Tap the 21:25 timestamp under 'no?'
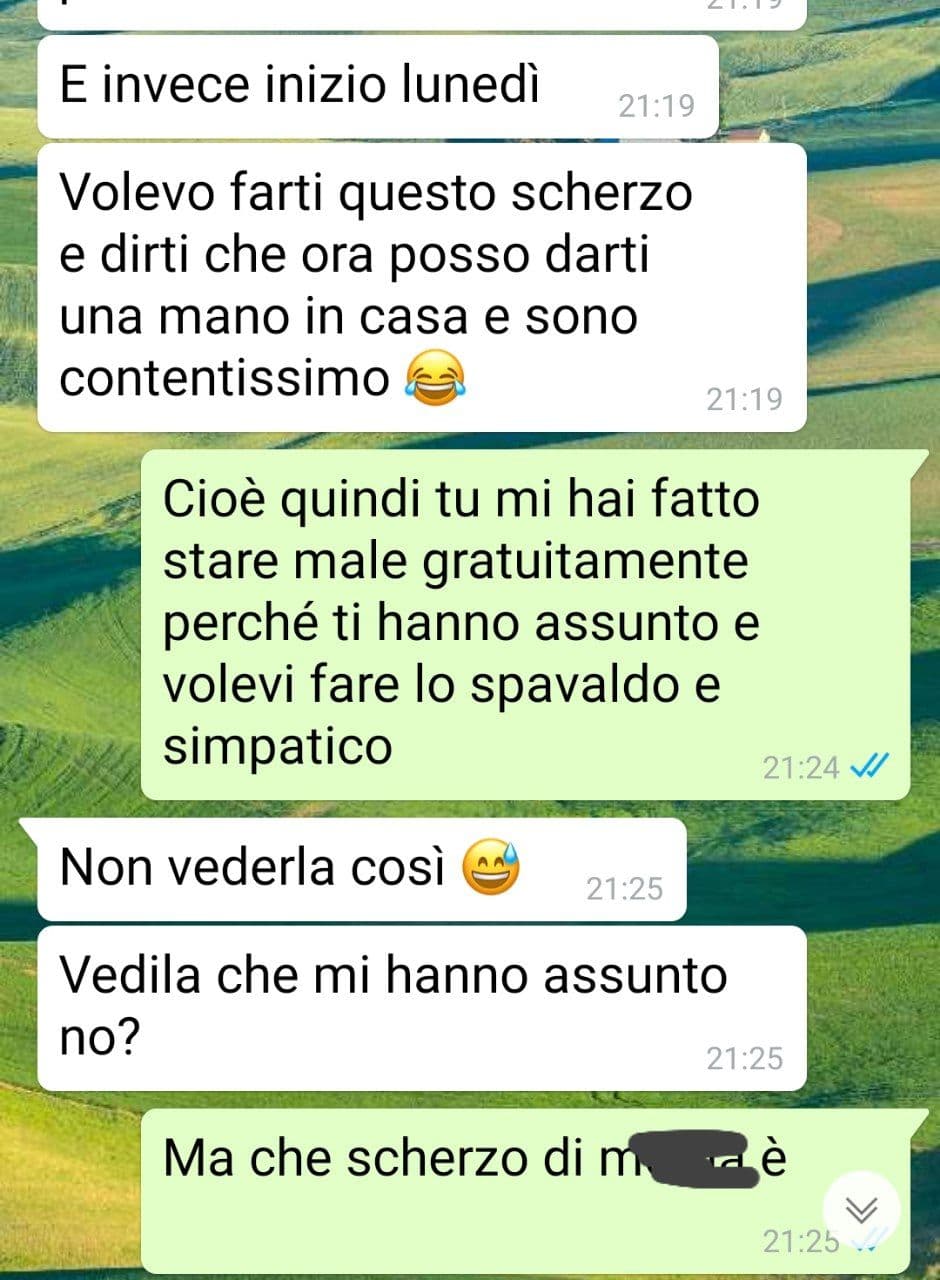Screen dimensions: 940x1280 (x=745, y=1058)
